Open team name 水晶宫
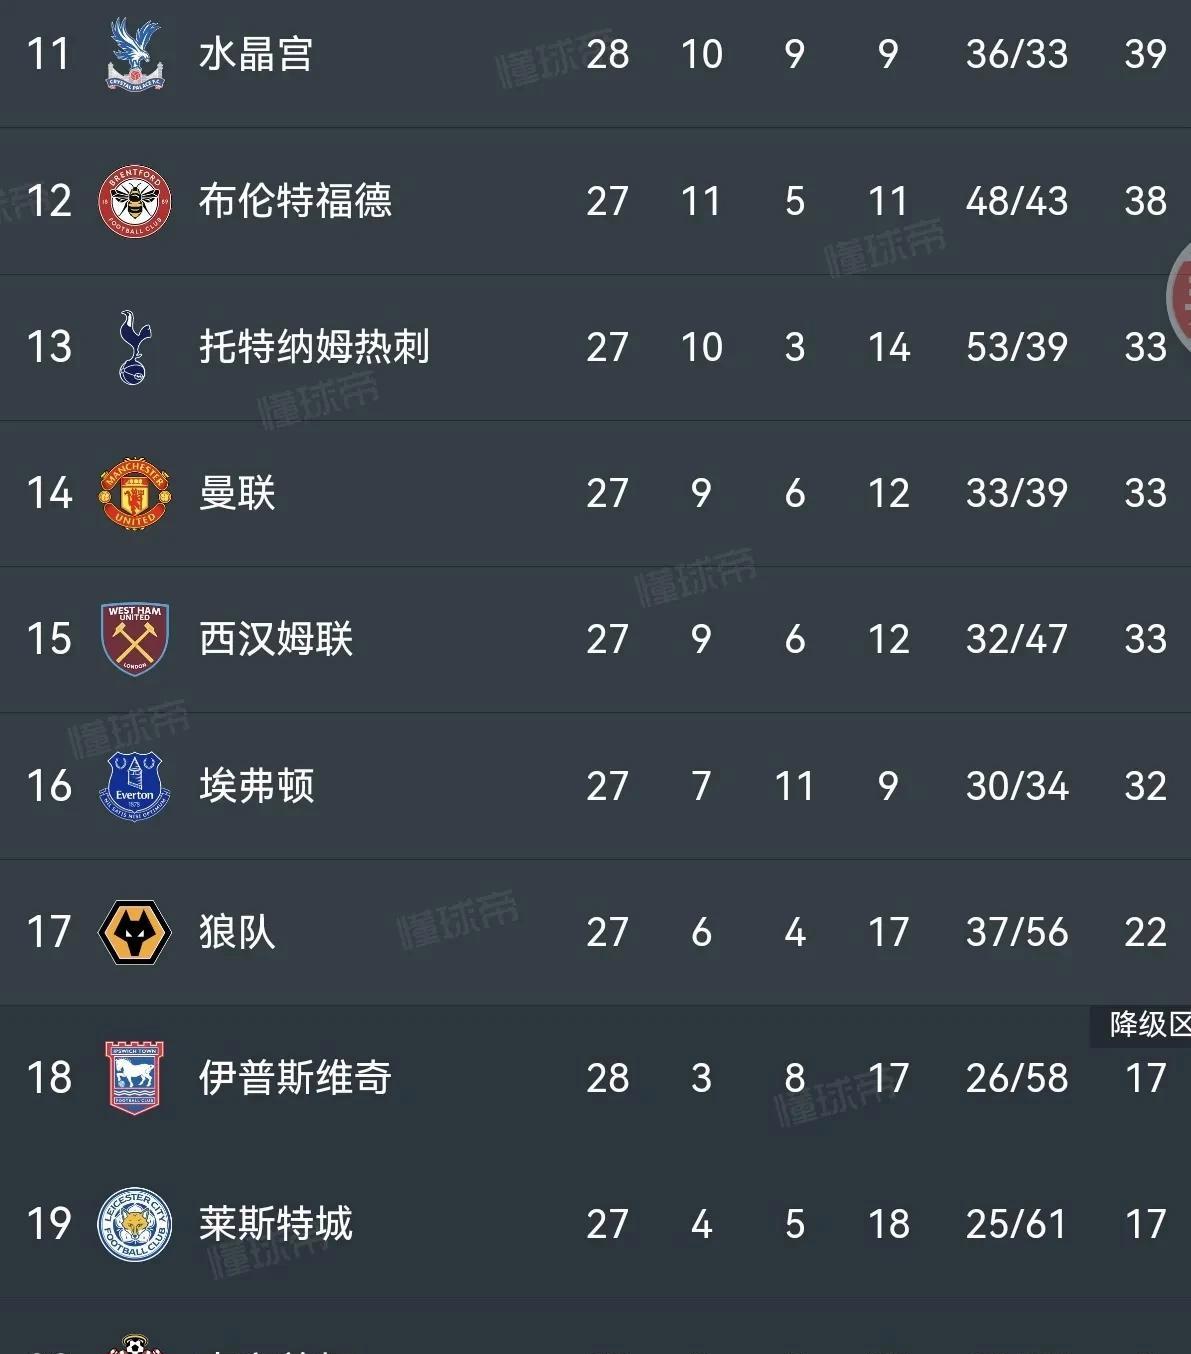 point(256,54)
